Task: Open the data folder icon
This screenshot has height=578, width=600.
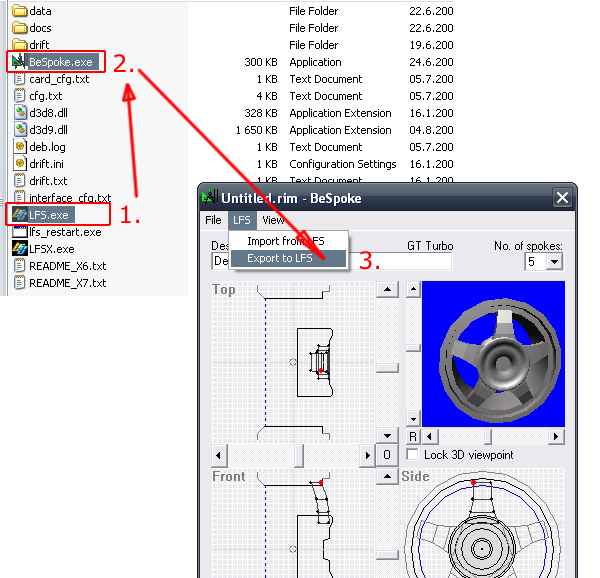Action: (20, 11)
